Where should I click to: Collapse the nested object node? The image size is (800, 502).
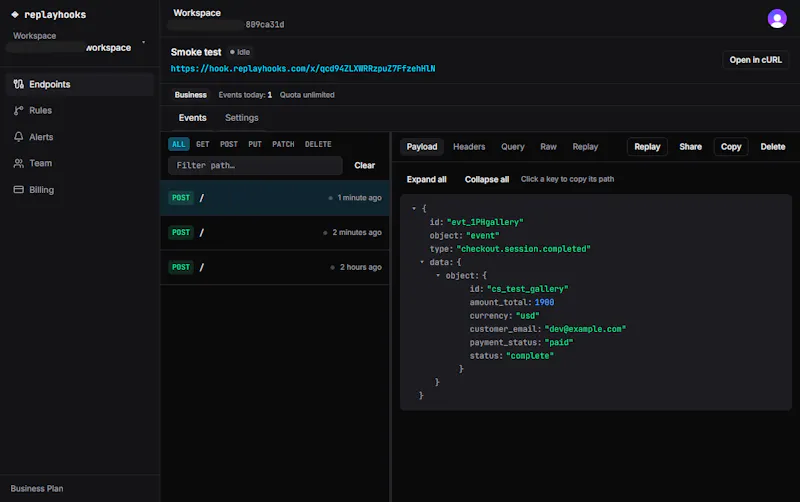438,275
